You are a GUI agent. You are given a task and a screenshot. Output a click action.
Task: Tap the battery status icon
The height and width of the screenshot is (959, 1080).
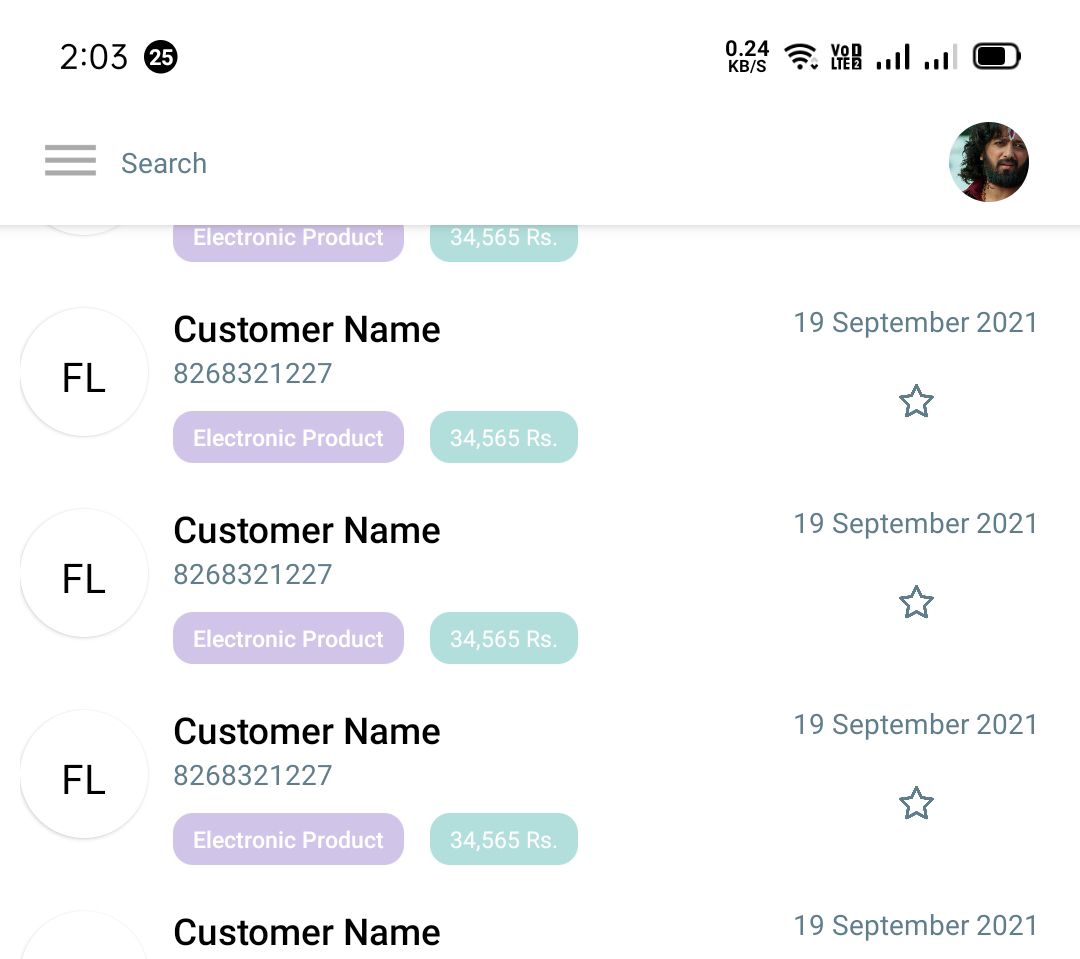[x=996, y=57]
